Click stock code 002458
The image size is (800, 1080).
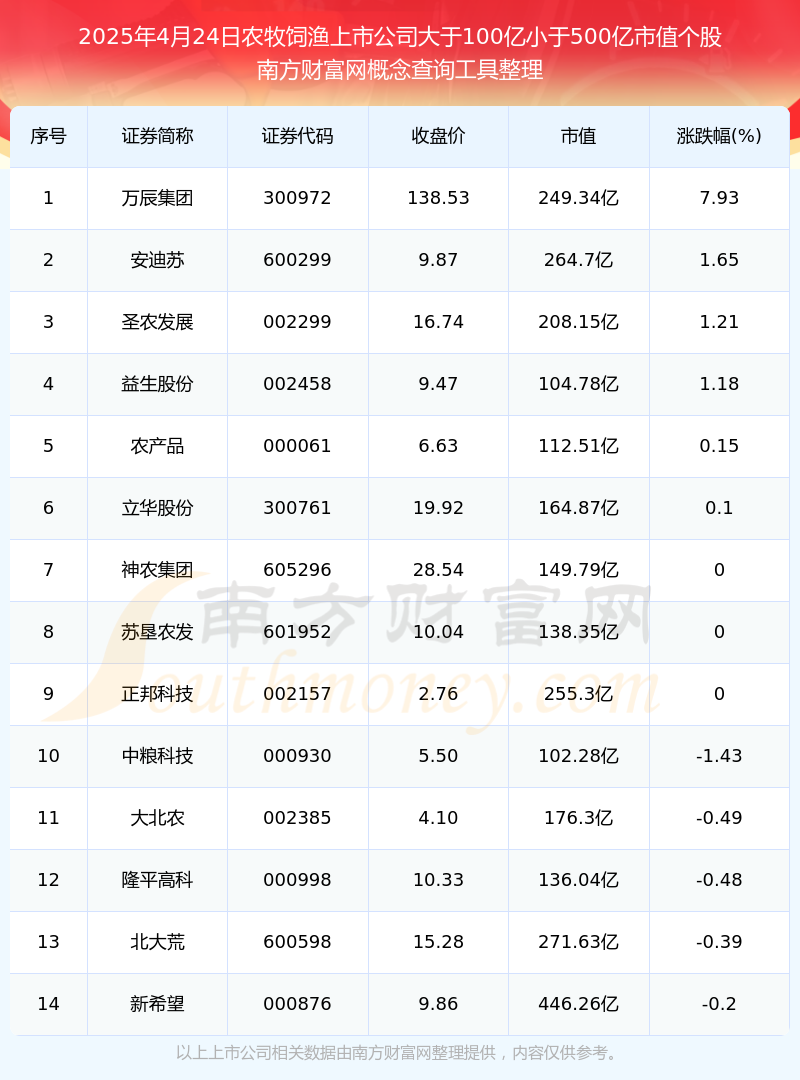[298, 384]
